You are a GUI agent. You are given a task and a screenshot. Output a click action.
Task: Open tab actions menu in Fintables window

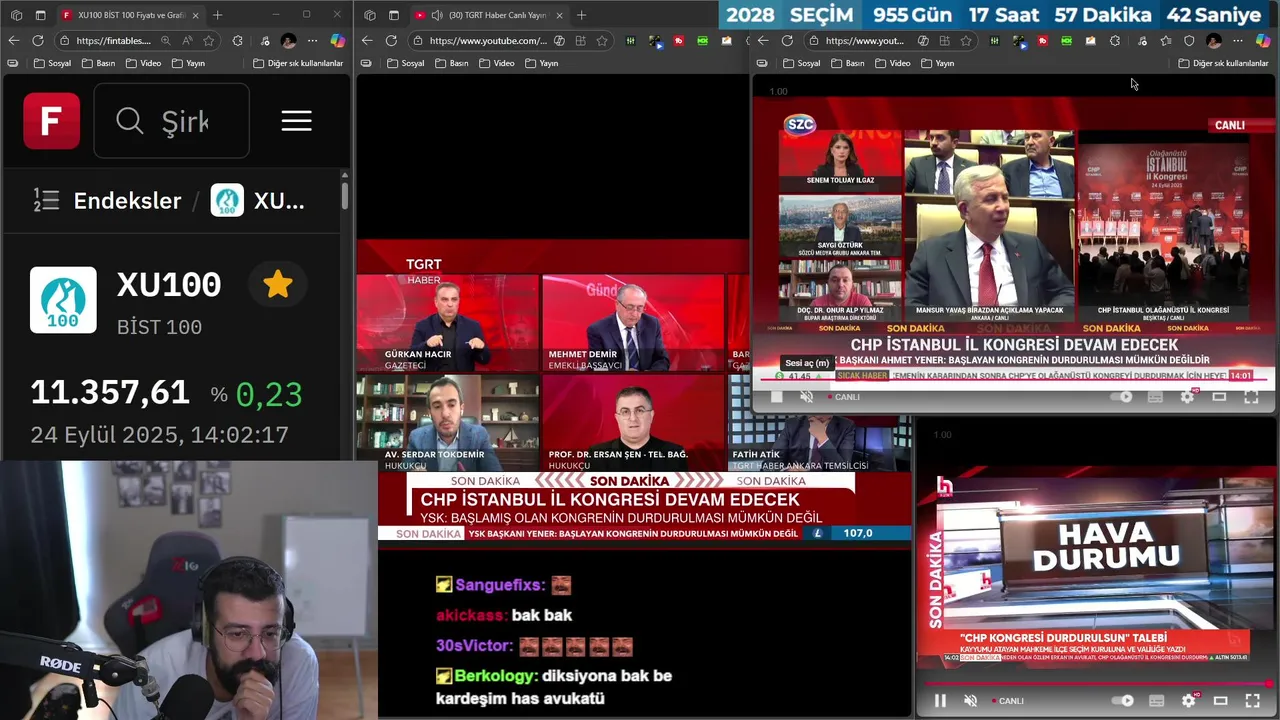[x=40, y=15]
